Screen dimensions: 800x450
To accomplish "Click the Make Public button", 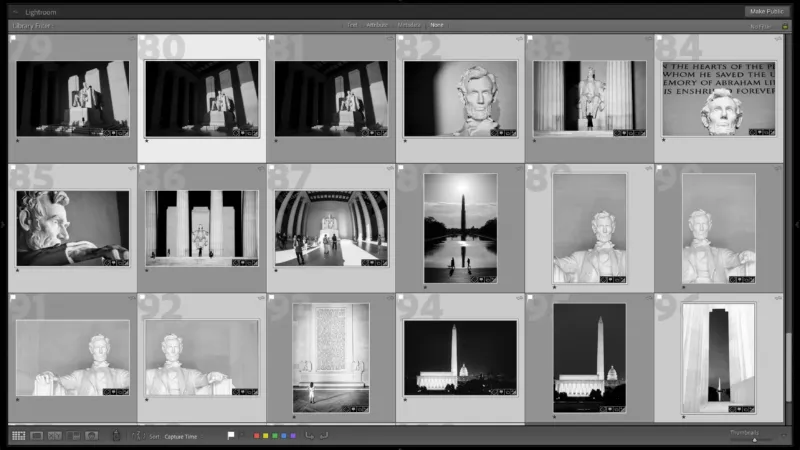I will pos(766,11).
